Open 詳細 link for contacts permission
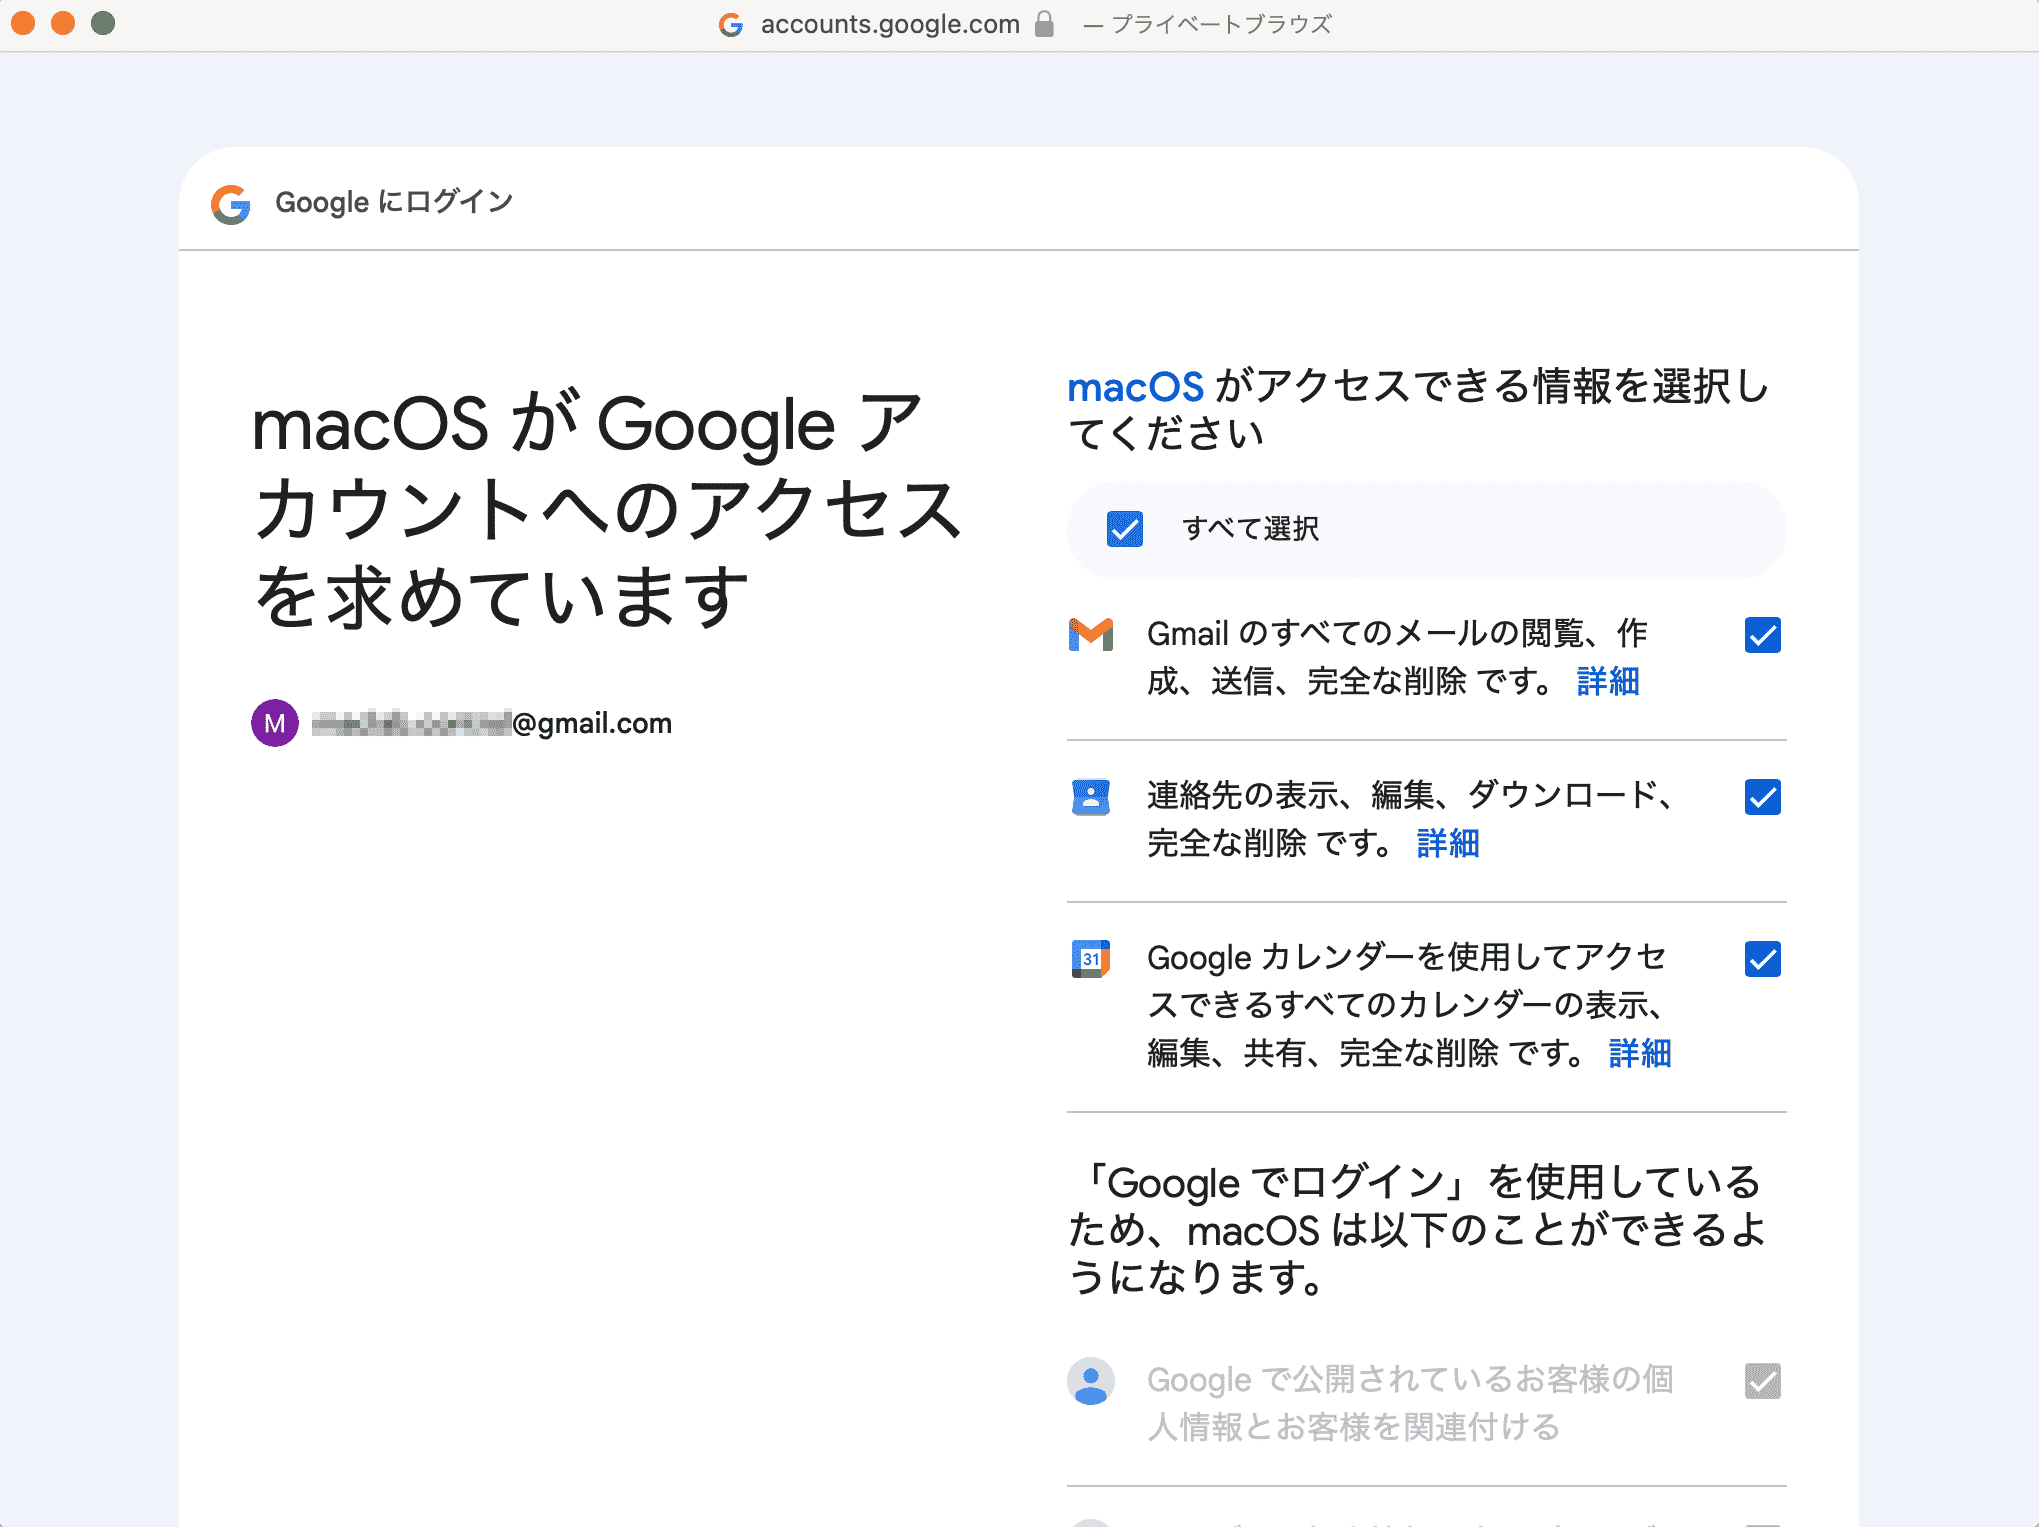Viewport: 2039px width, 1527px height. 1448,844
